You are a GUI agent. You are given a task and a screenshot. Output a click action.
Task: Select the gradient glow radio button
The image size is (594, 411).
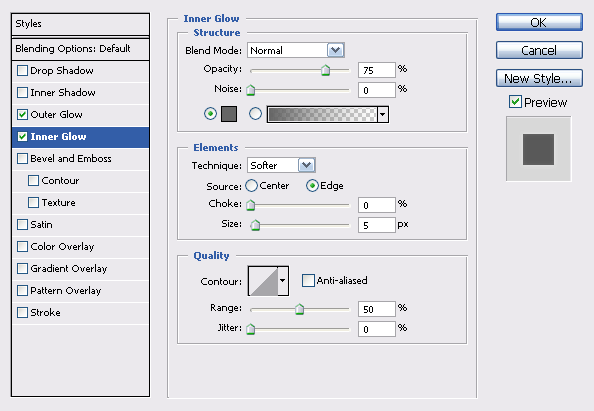[255, 114]
